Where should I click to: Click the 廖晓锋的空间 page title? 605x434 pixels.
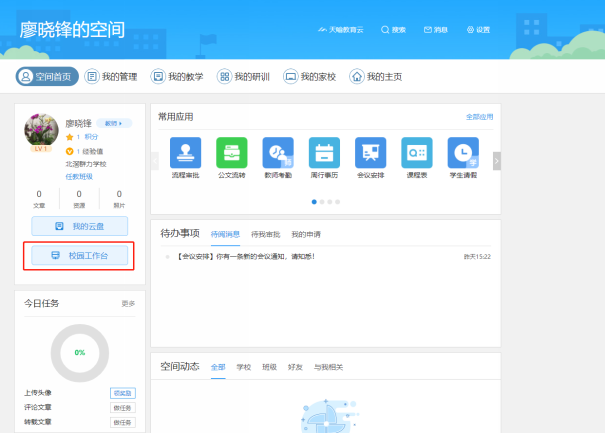(72, 30)
